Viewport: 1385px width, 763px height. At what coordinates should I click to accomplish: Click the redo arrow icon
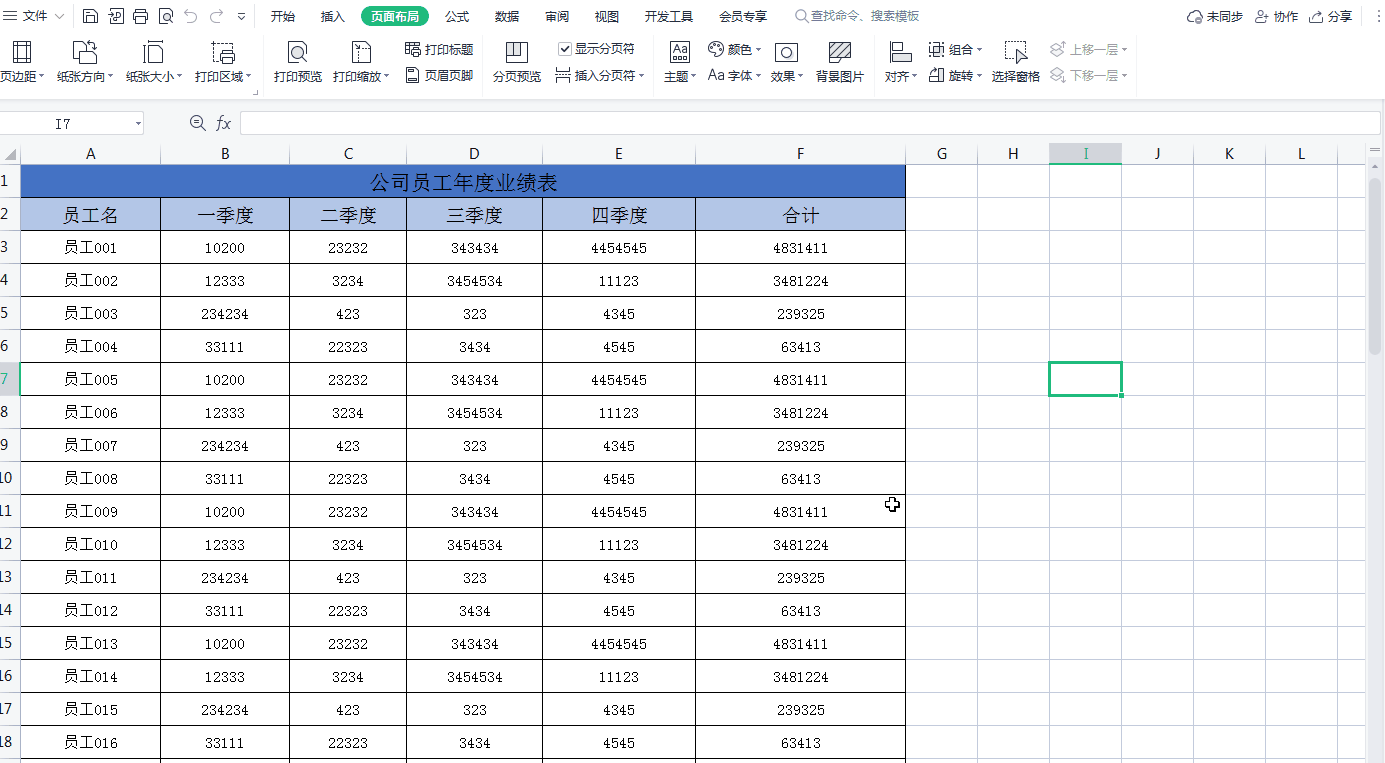pyautogui.click(x=216, y=16)
